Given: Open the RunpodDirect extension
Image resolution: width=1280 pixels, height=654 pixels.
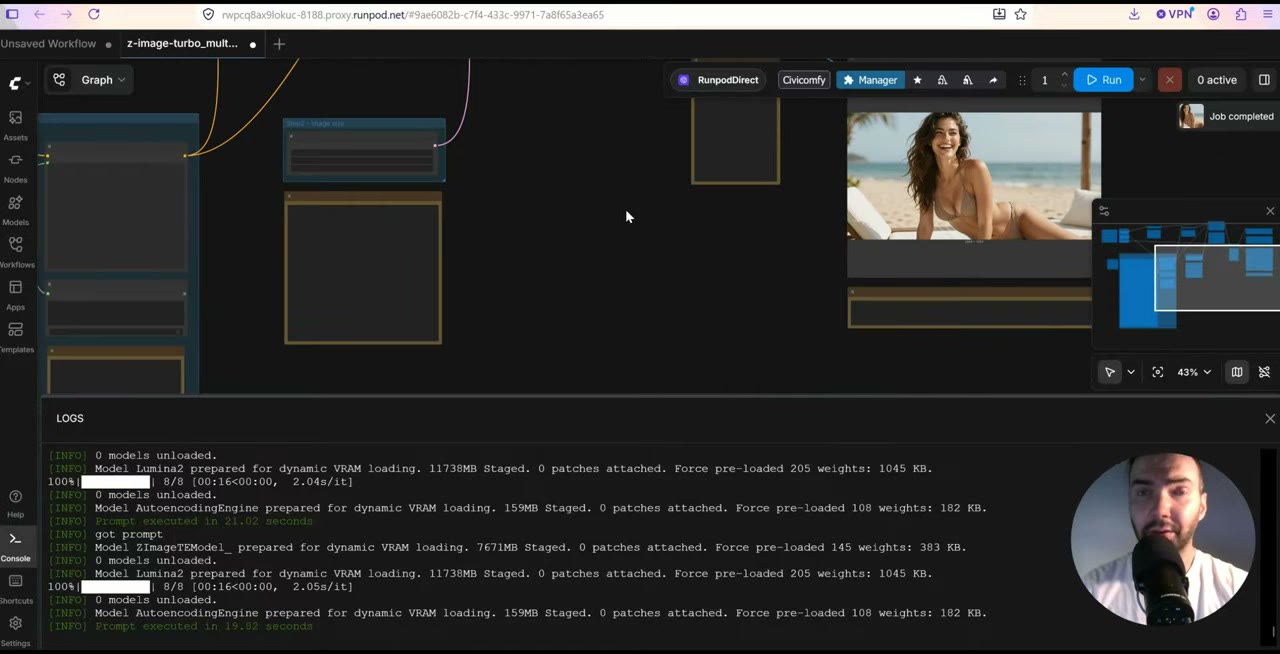Looking at the screenshot, I should (x=718, y=80).
